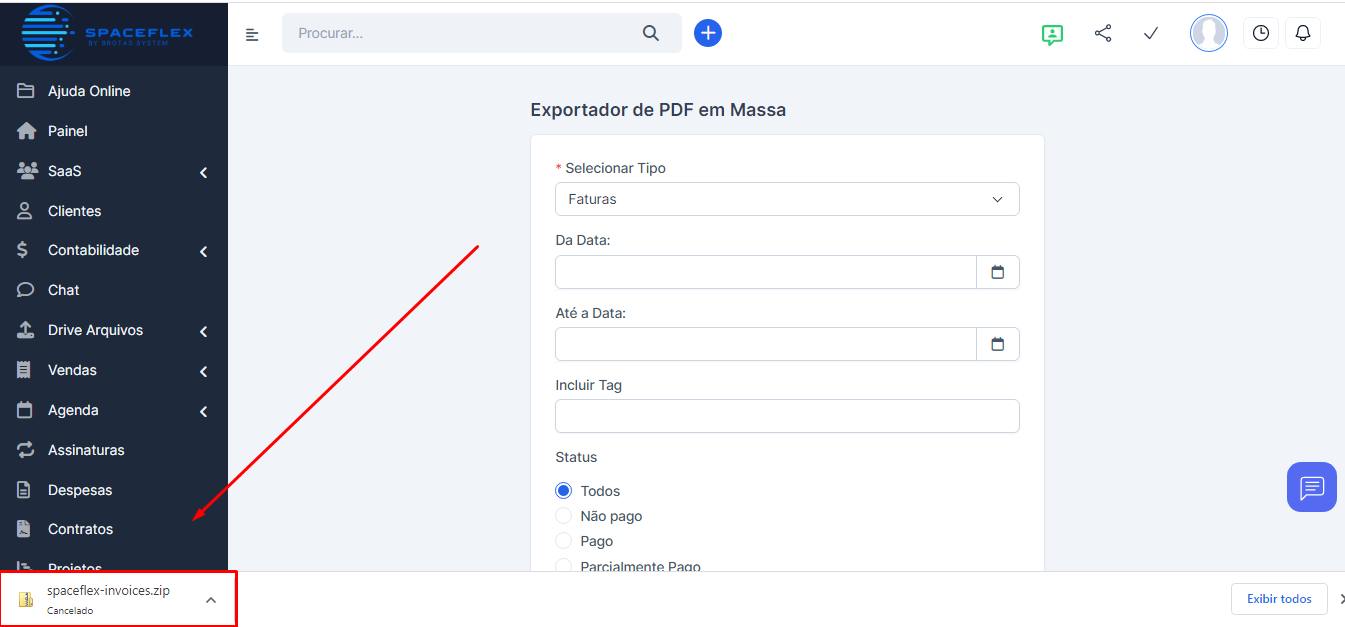The width and height of the screenshot is (1345, 627).
Task: Open Despesas from the sidebar
Action: (80, 490)
